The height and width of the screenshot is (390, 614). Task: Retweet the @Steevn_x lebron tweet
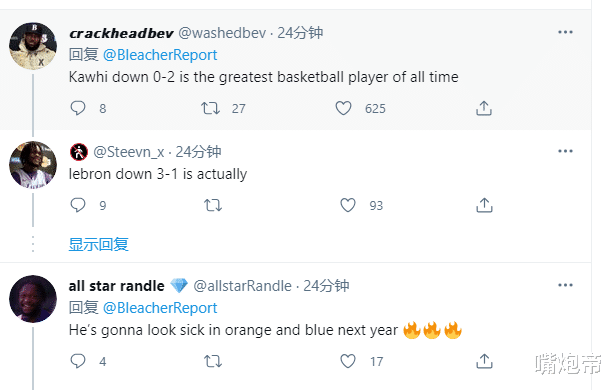click(x=213, y=205)
